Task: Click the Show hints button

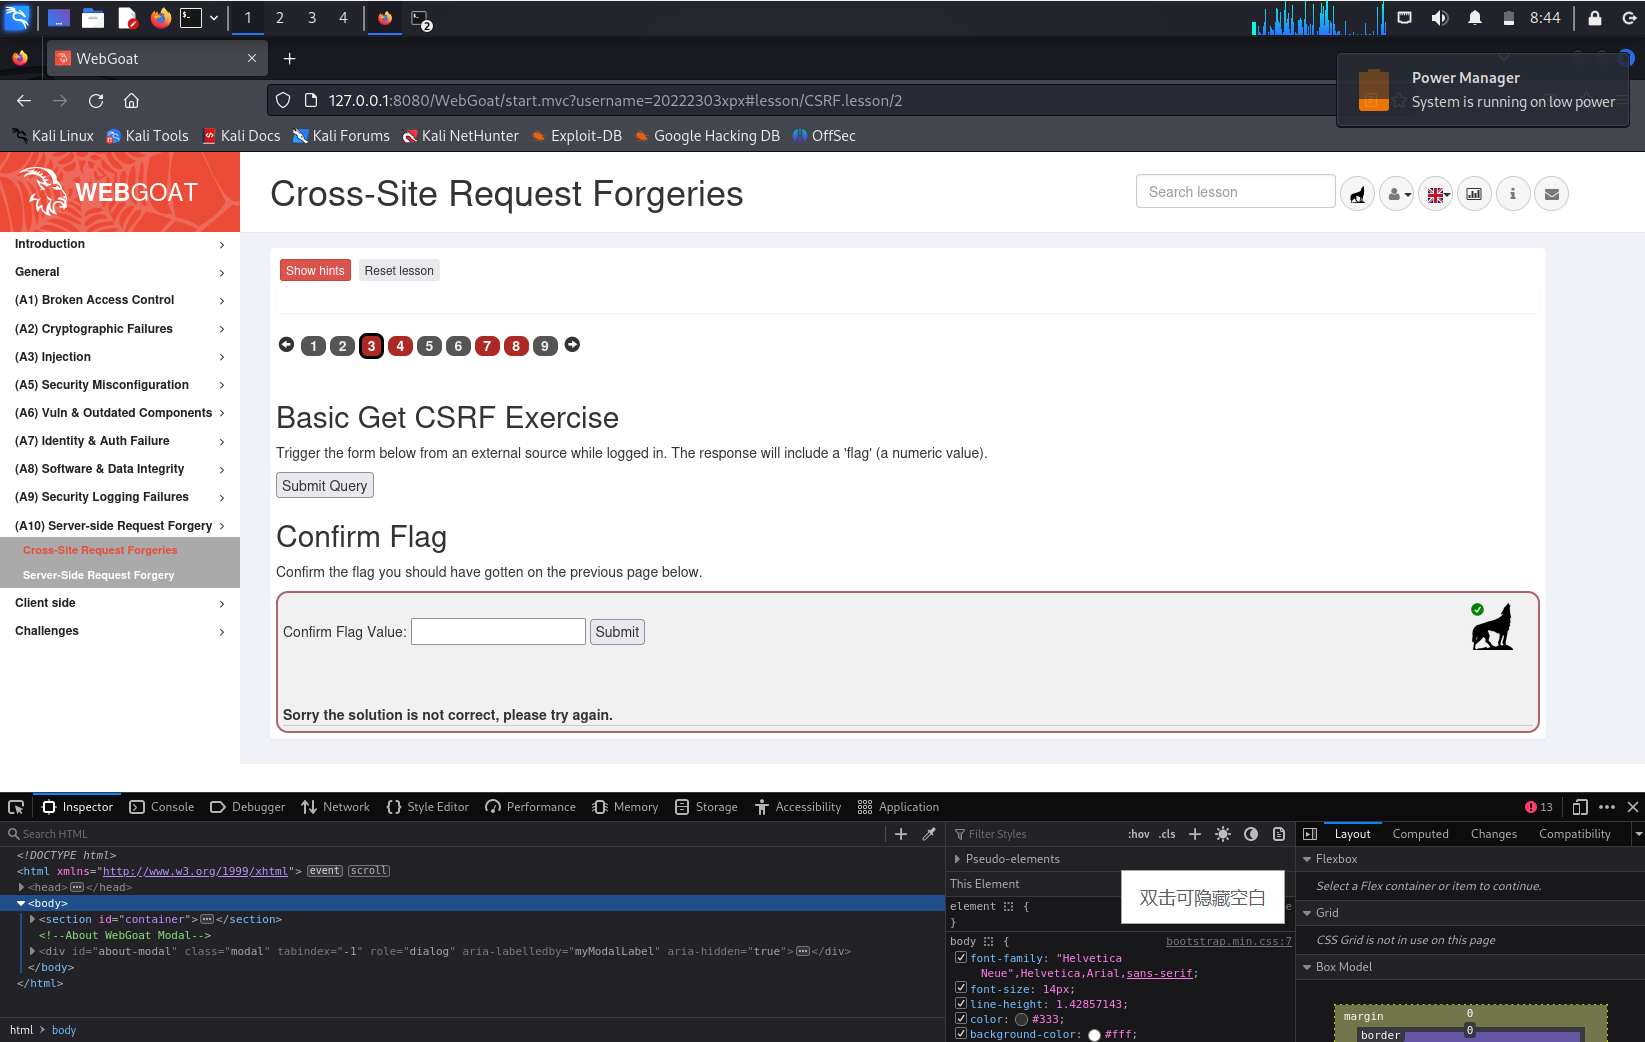Action: pyautogui.click(x=315, y=271)
